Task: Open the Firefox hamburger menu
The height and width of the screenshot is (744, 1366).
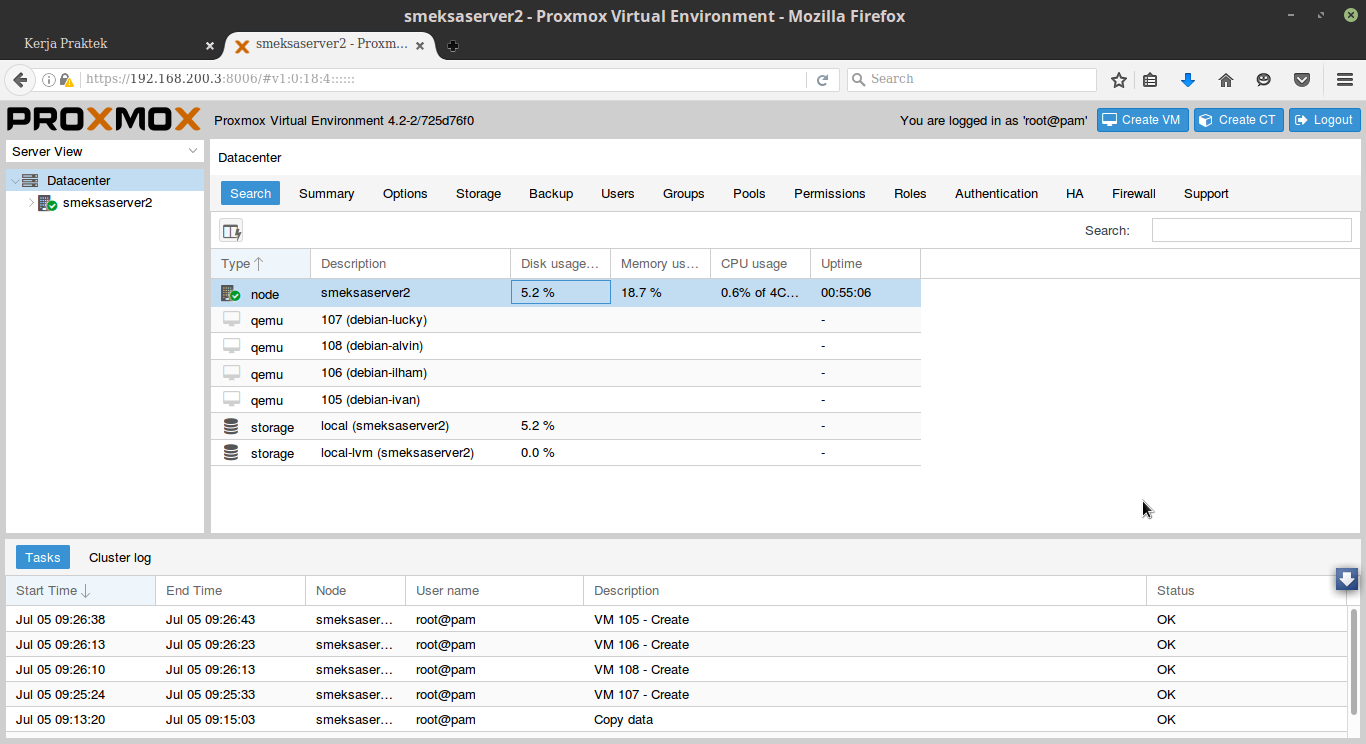Action: tap(1345, 80)
